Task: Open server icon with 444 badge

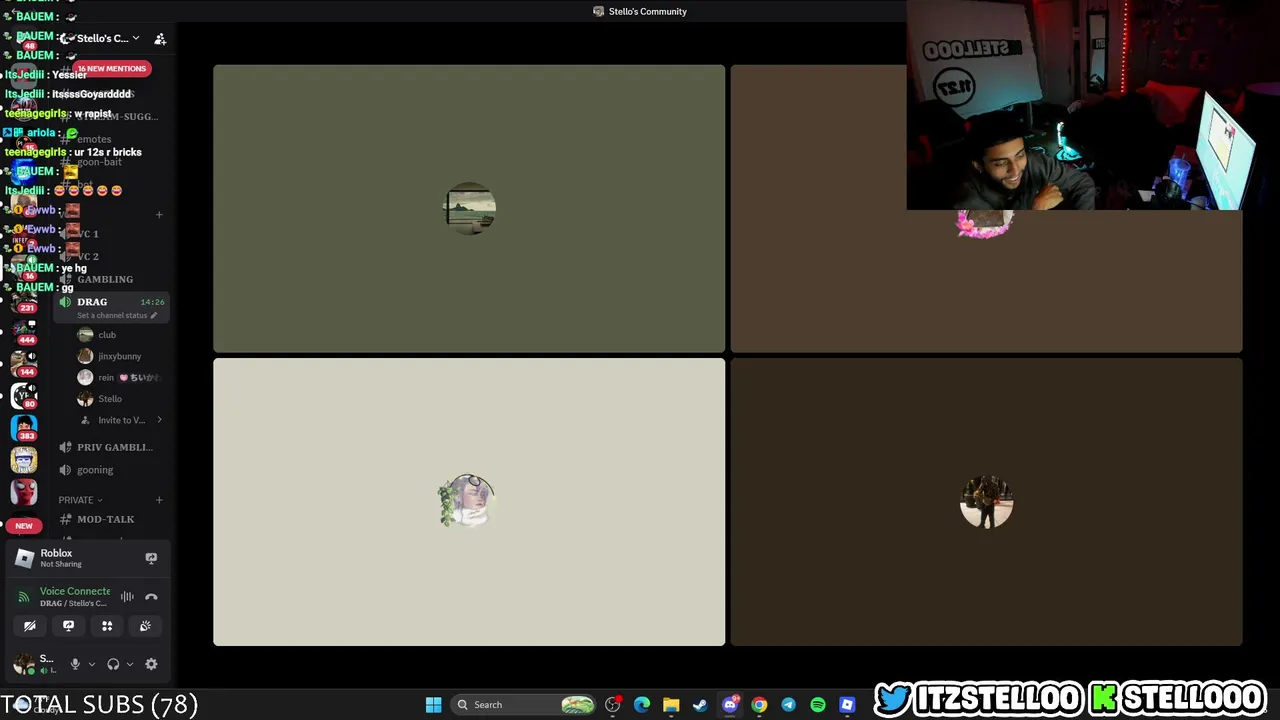Action: pyautogui.click(x=24, y=333)
